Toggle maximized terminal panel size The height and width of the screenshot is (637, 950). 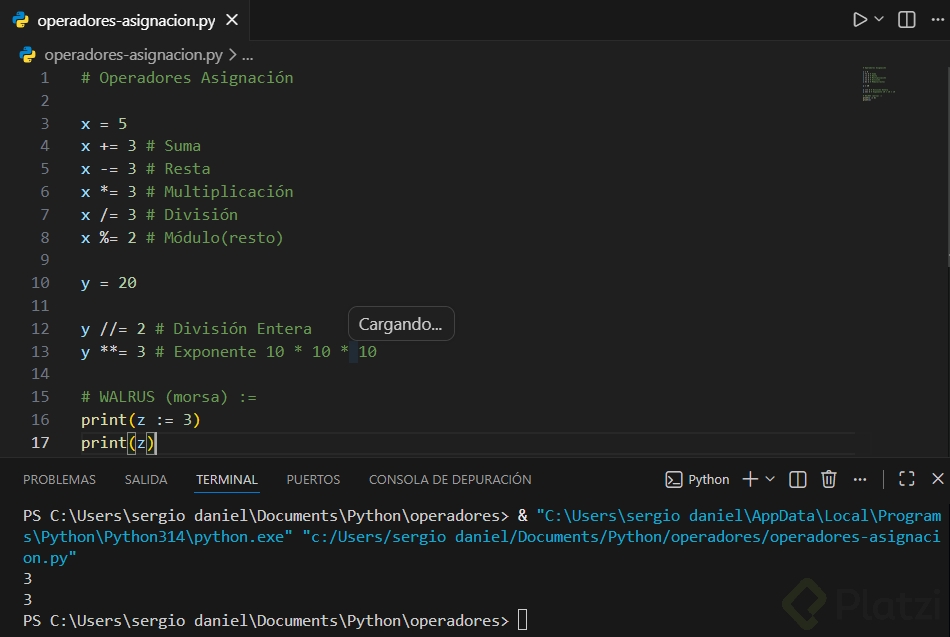click(x=907, y=479)
